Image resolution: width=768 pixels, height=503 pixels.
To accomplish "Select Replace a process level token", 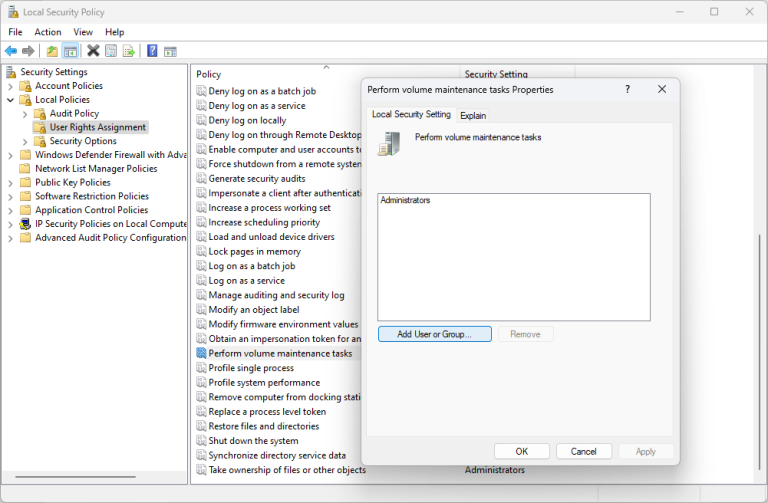I will pos(267,411).
